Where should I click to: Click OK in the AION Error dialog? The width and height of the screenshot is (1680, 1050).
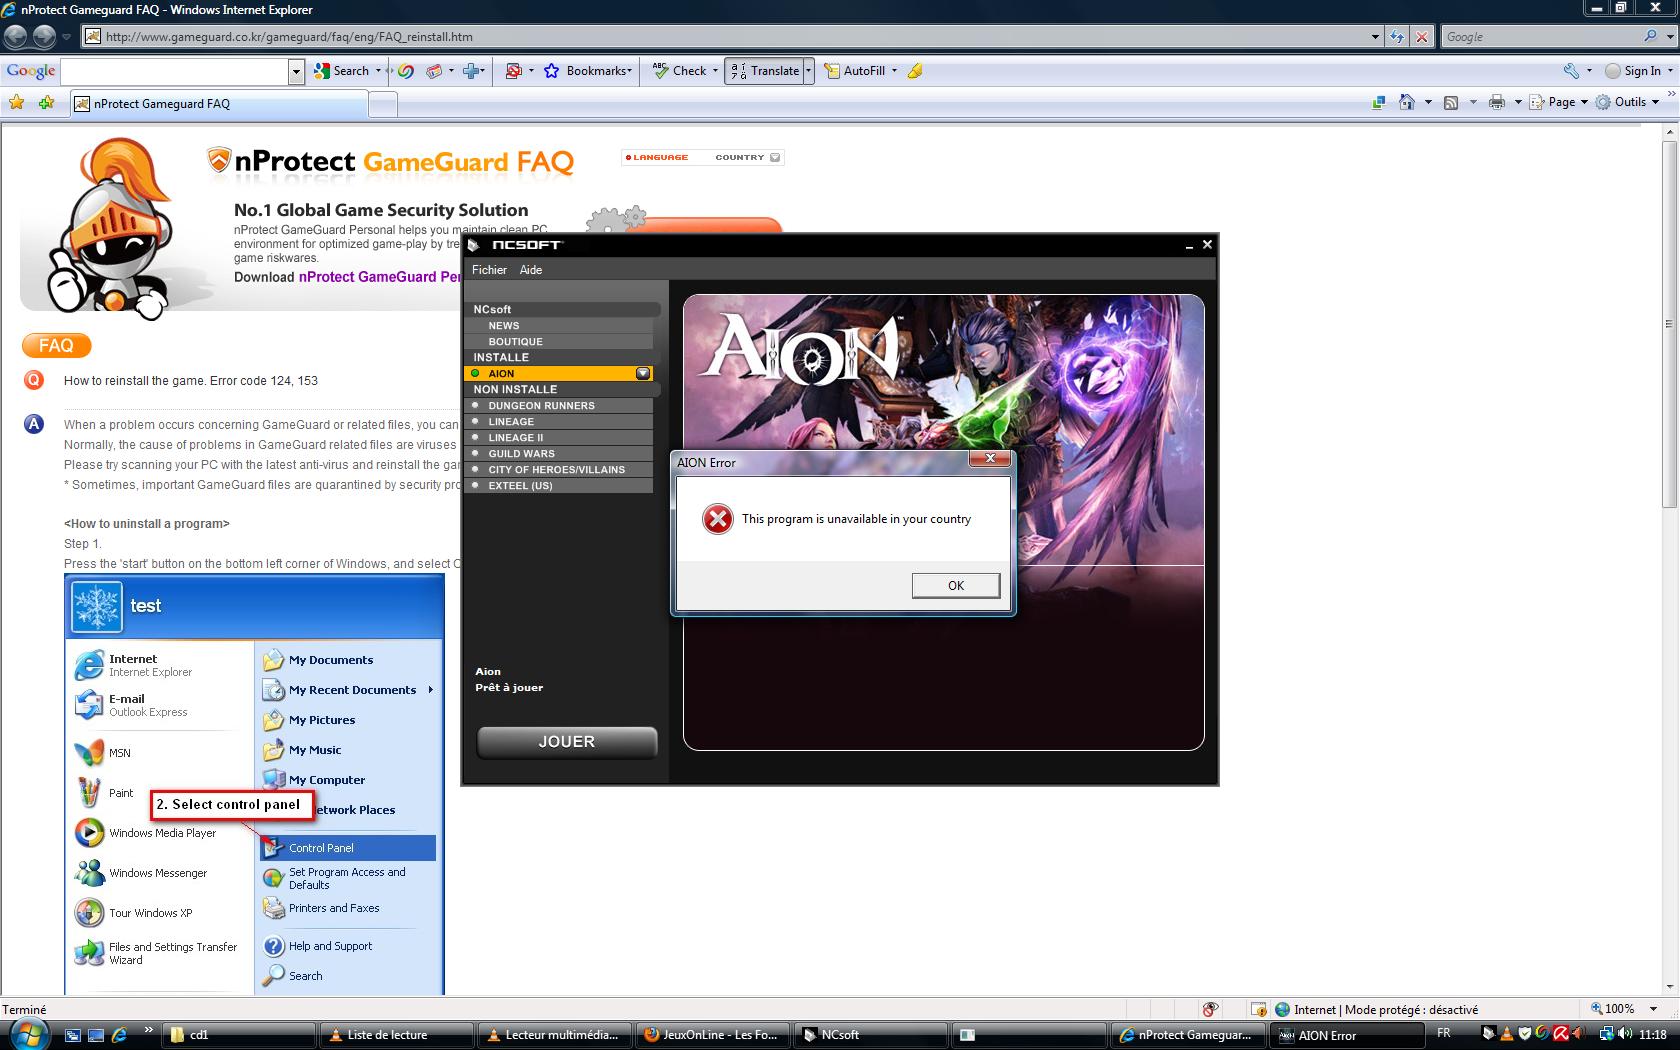click(955, 585)
